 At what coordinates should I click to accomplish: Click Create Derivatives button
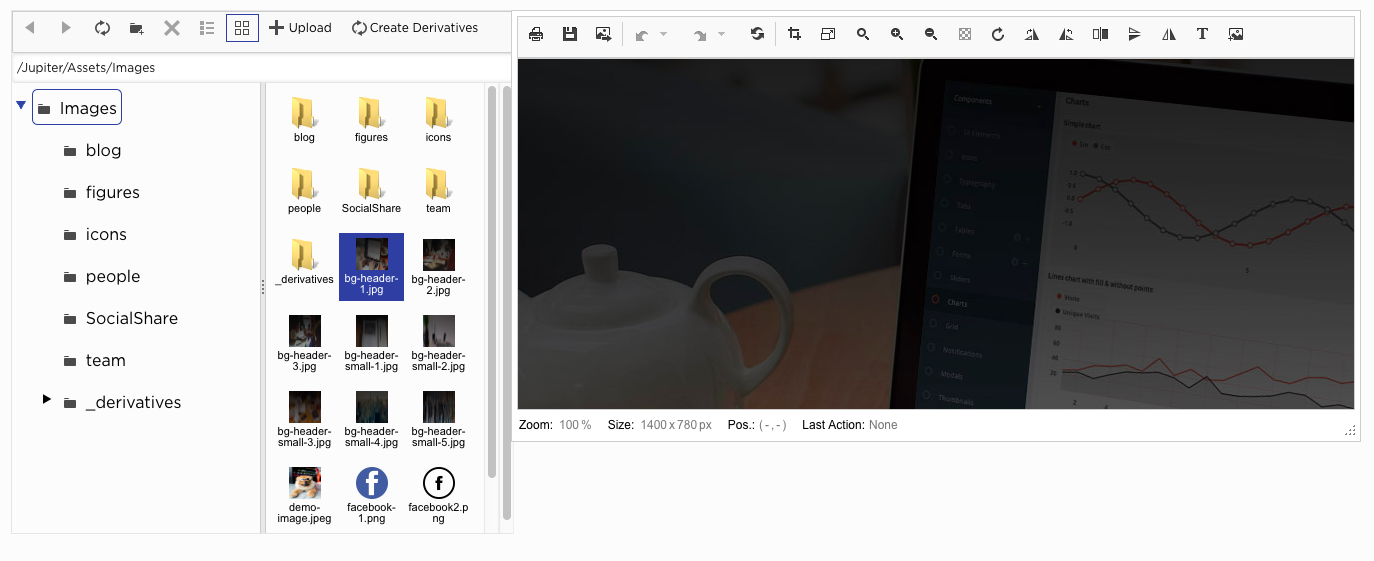pos(415,28)
